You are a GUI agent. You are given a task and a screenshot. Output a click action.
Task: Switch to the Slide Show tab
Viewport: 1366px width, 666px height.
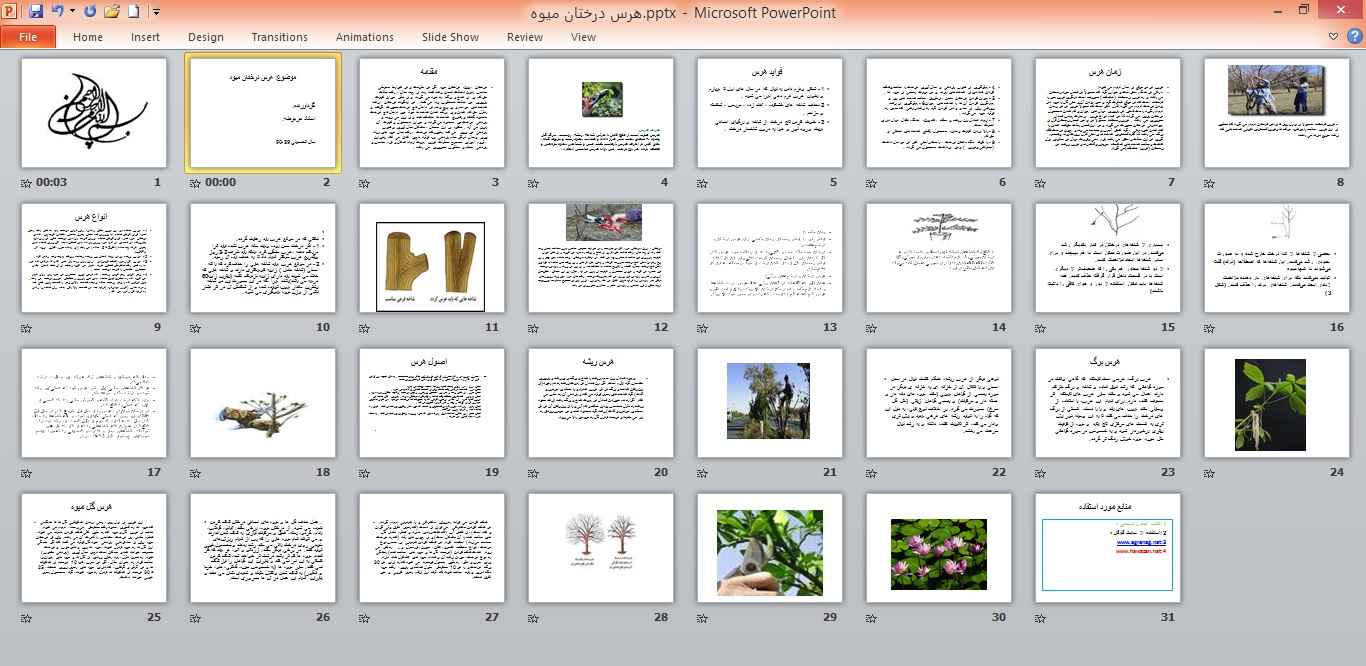click(450, 37)
